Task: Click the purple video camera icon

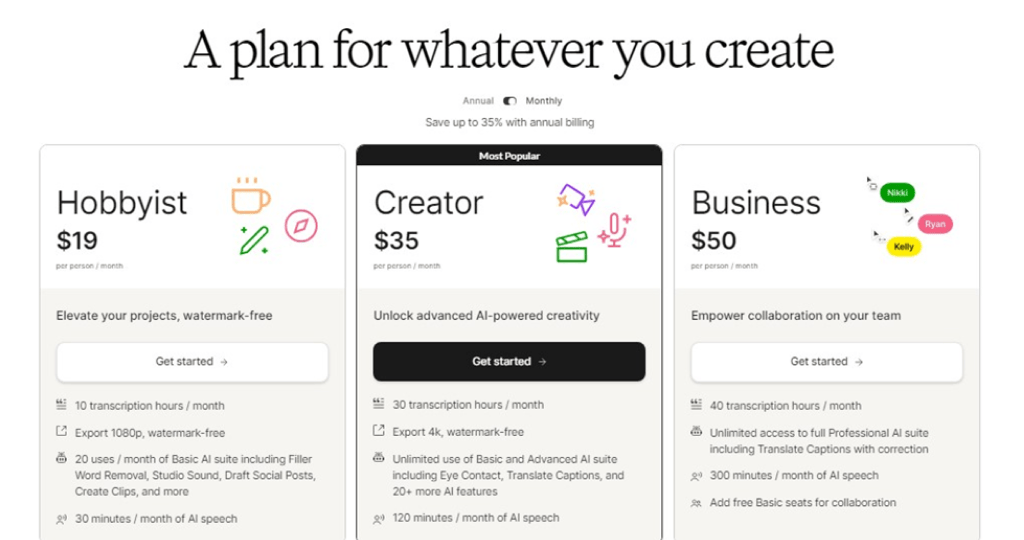Action: tap(576, 199)
